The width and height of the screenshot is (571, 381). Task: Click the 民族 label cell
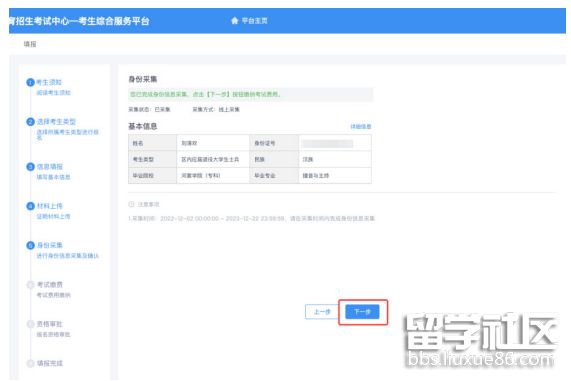pos(274,160)
